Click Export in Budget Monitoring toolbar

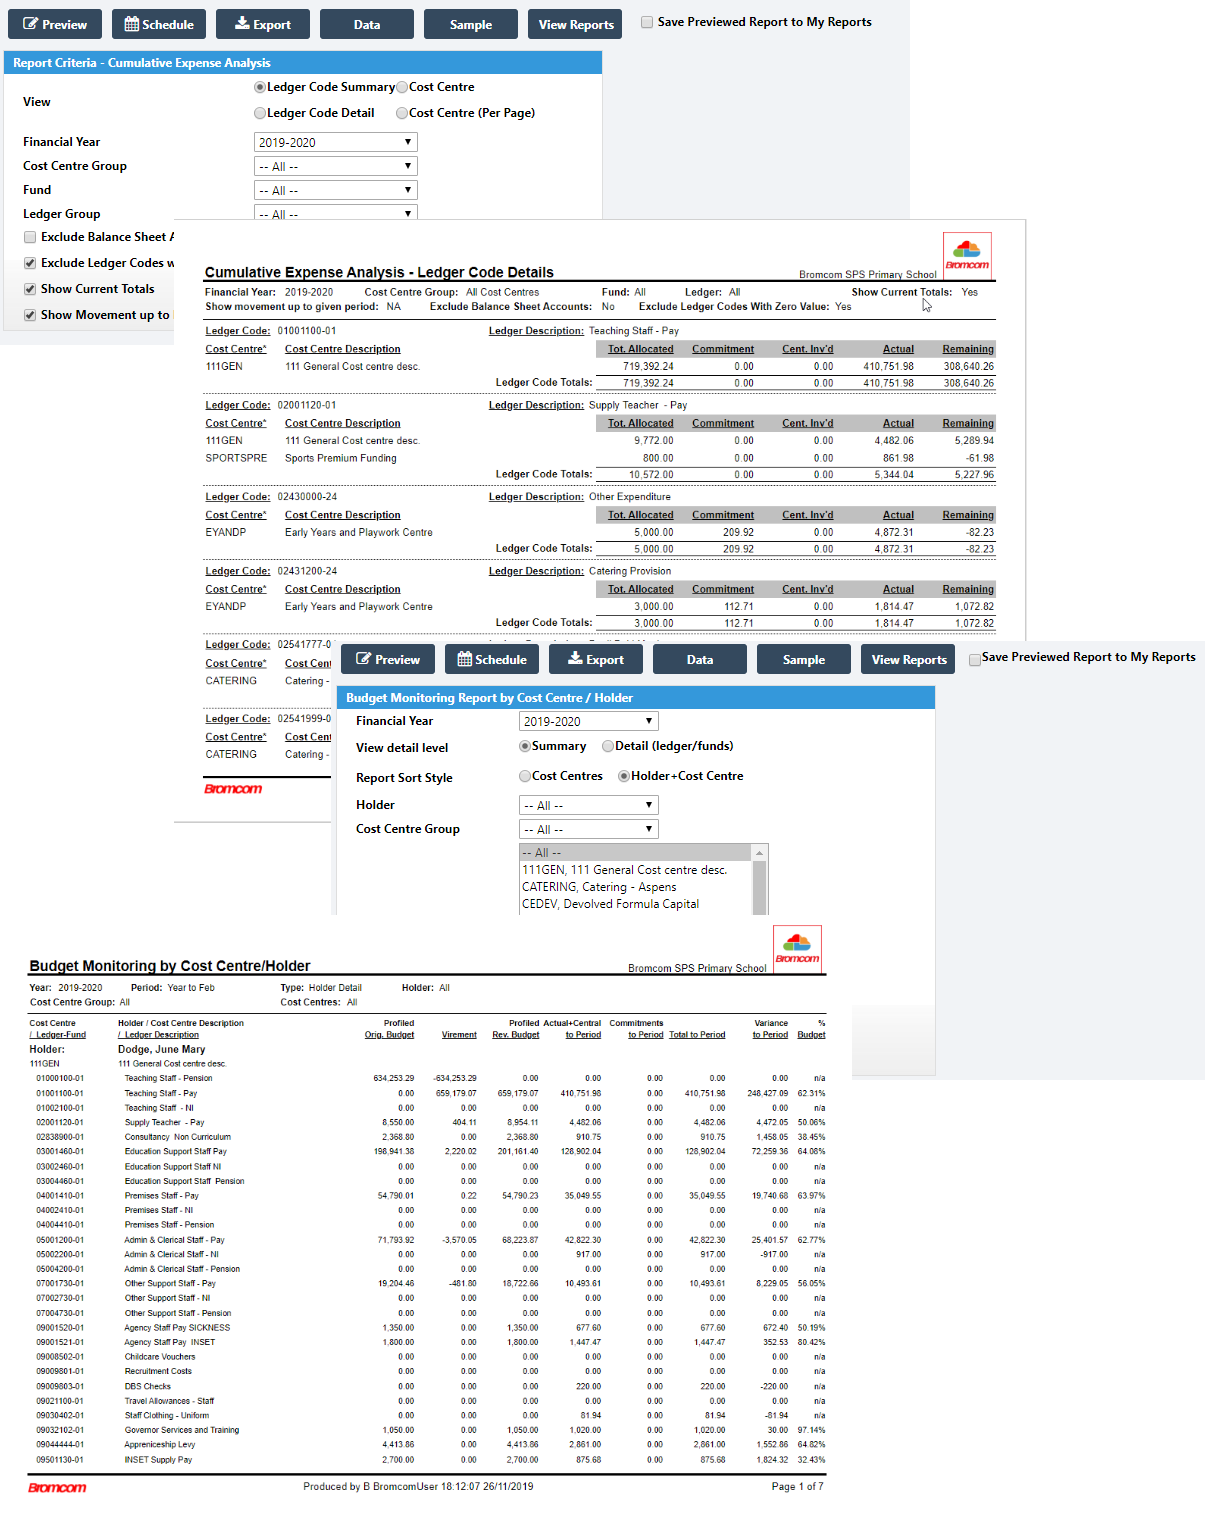(596, 659)
